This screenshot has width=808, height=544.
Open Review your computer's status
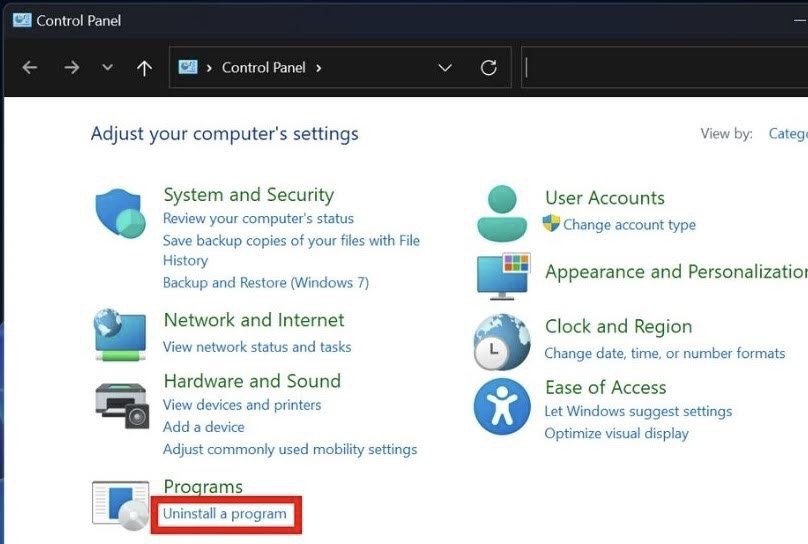pos(258,218)
